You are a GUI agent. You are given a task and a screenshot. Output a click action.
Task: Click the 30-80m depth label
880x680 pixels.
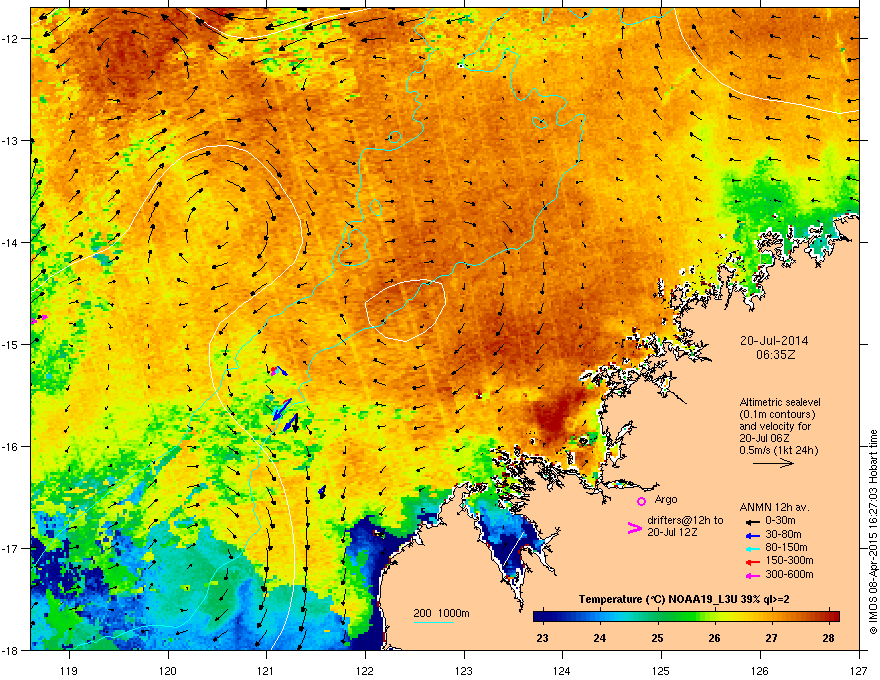point(783,534)
